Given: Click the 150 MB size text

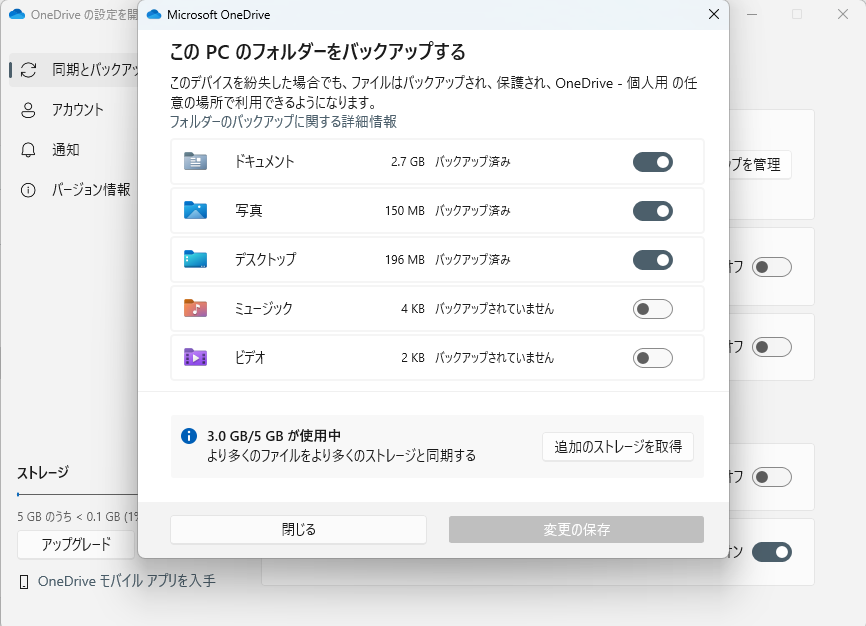Looking at the screenshot, I should click(404, 211).
